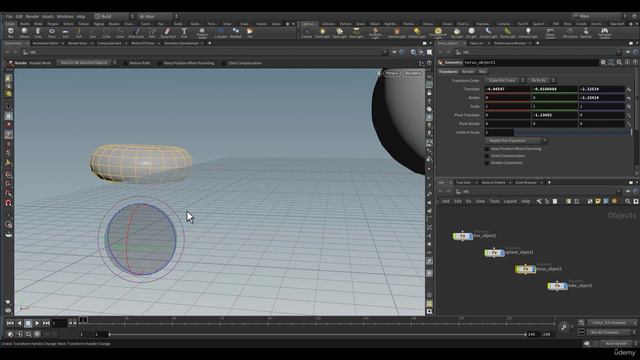Jump to the first frame
This screenshot has width=640, height=360.
point(10,323)
